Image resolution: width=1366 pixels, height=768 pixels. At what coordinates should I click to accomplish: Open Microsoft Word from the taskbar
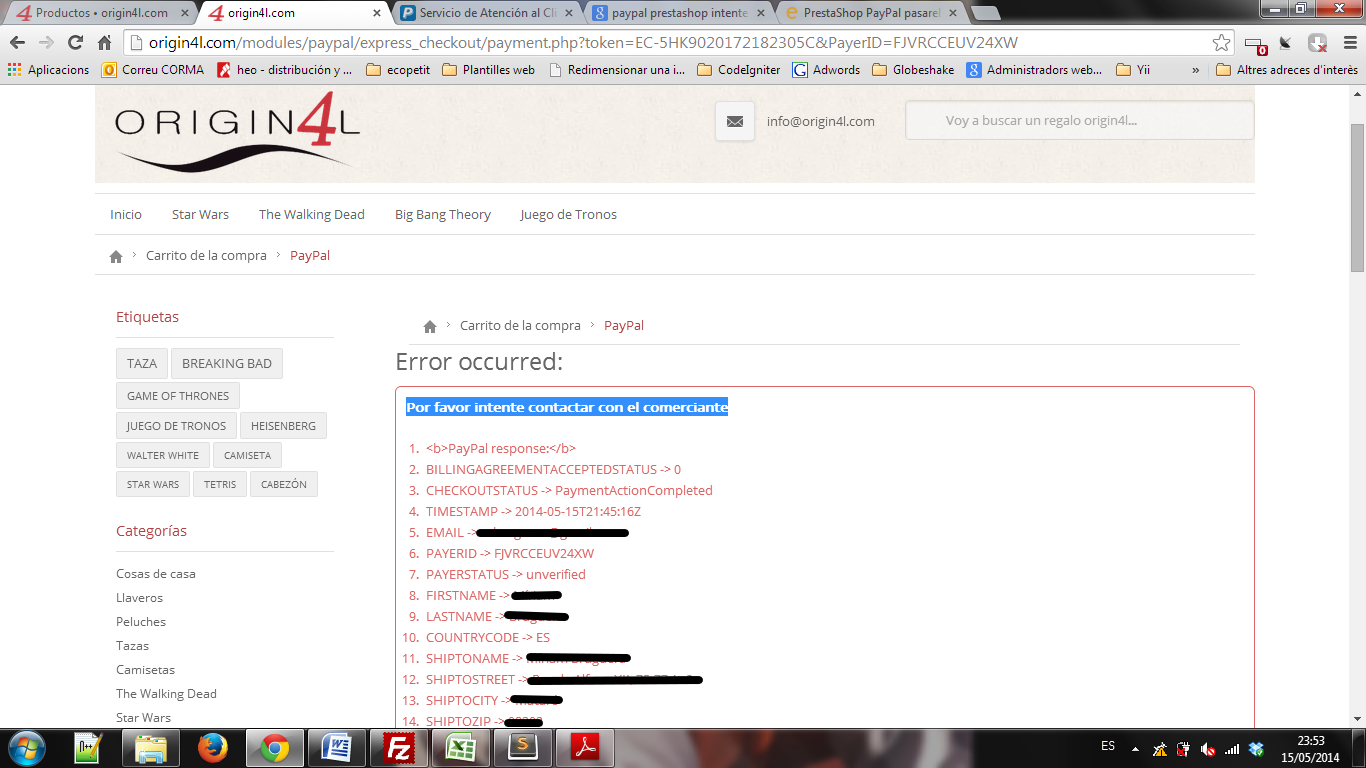(337, 748)
